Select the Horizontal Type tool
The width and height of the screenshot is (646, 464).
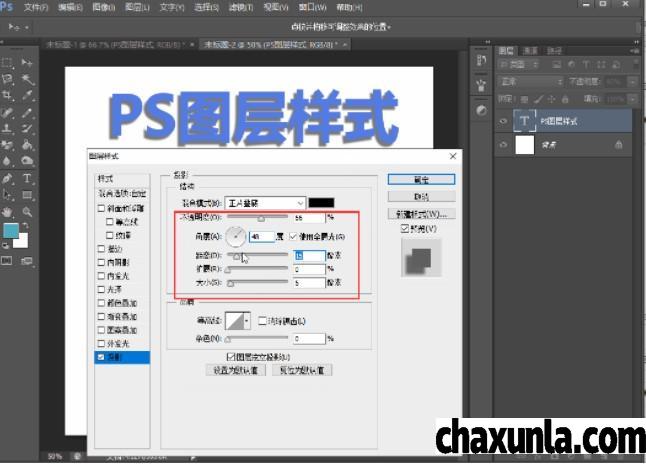(27, 178)
